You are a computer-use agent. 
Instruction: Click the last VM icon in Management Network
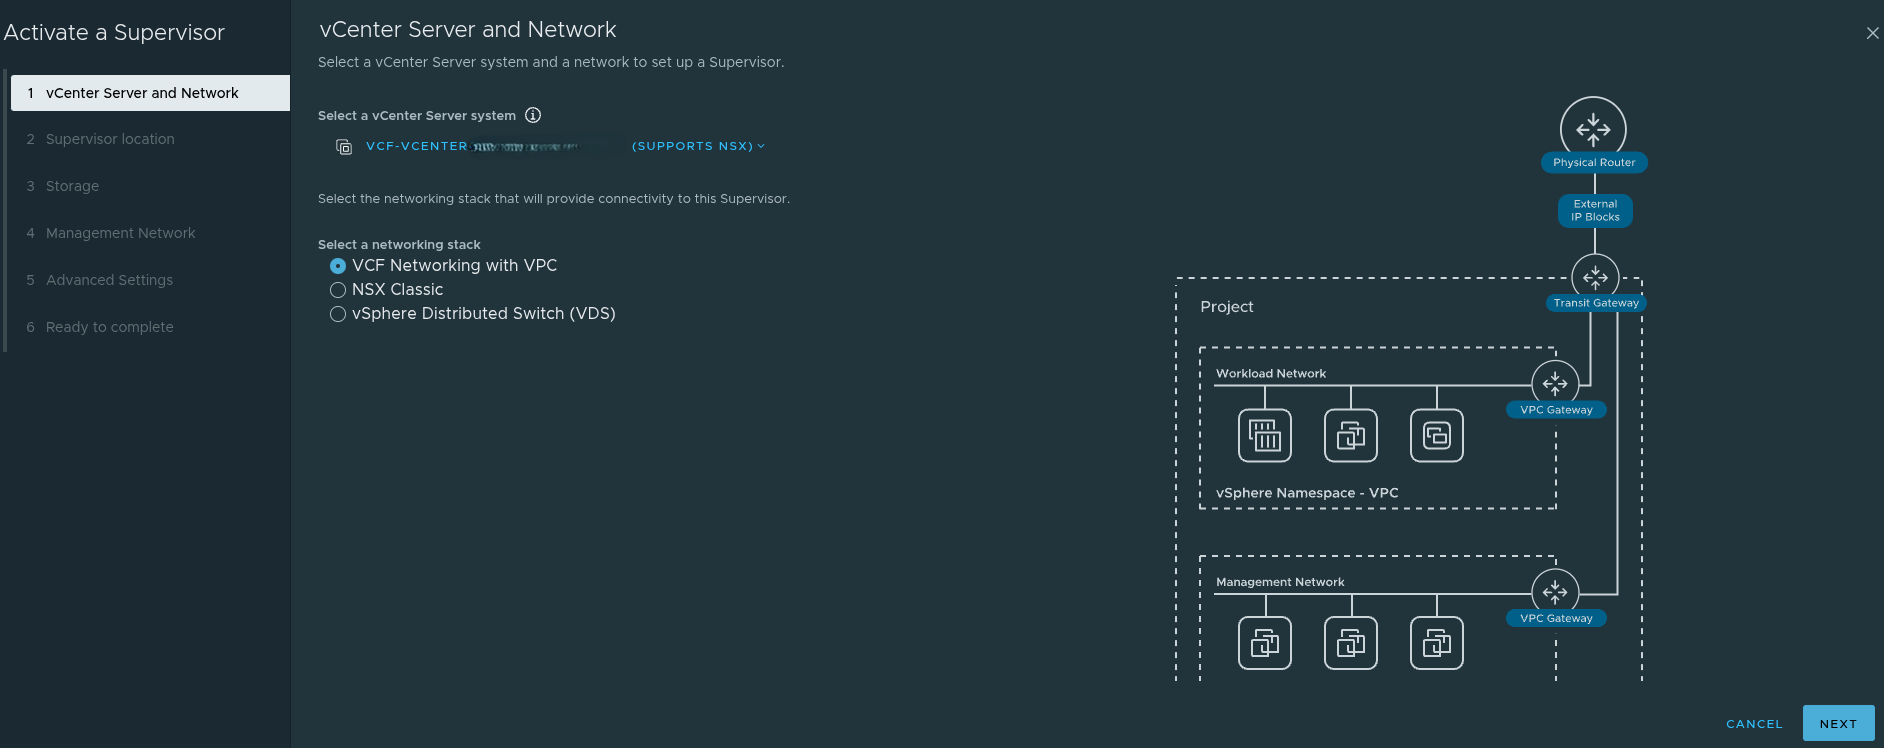point(1437,643)
